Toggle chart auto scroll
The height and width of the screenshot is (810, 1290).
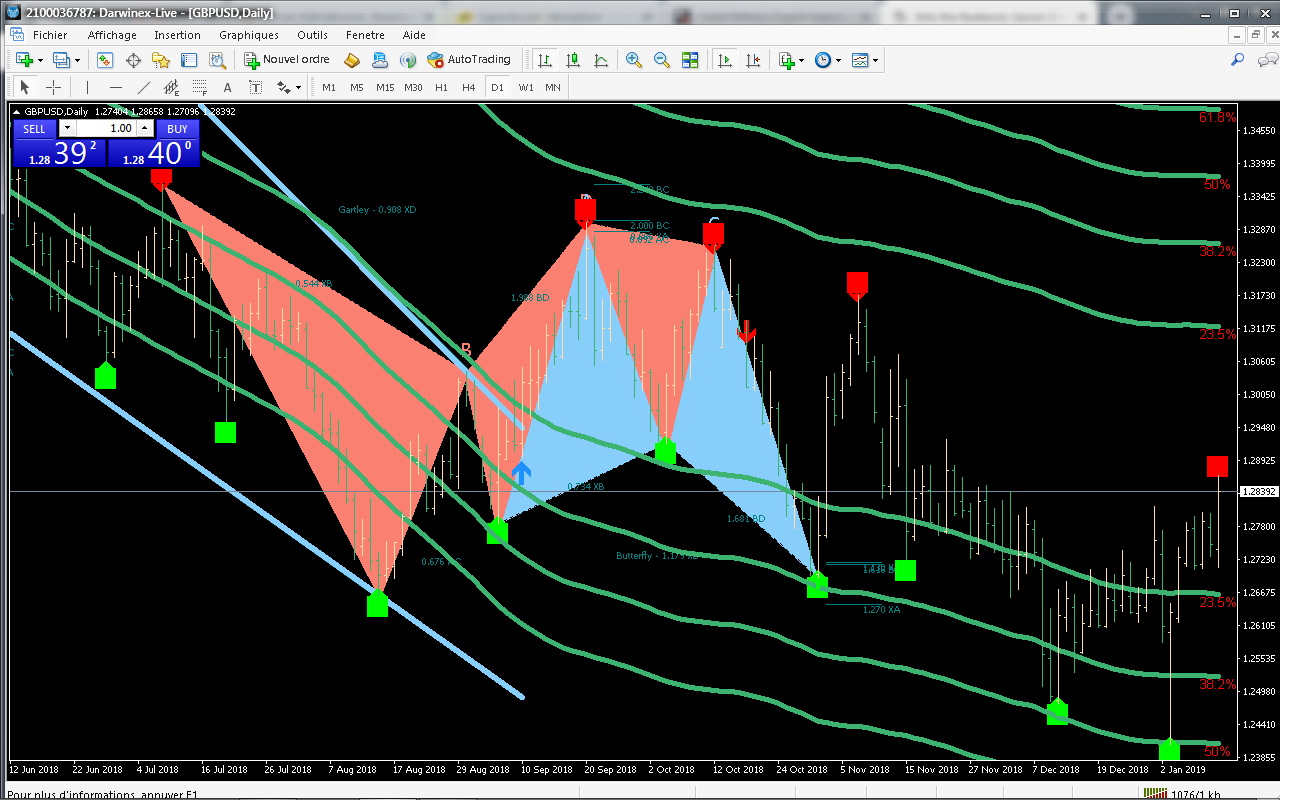point(725,60)
